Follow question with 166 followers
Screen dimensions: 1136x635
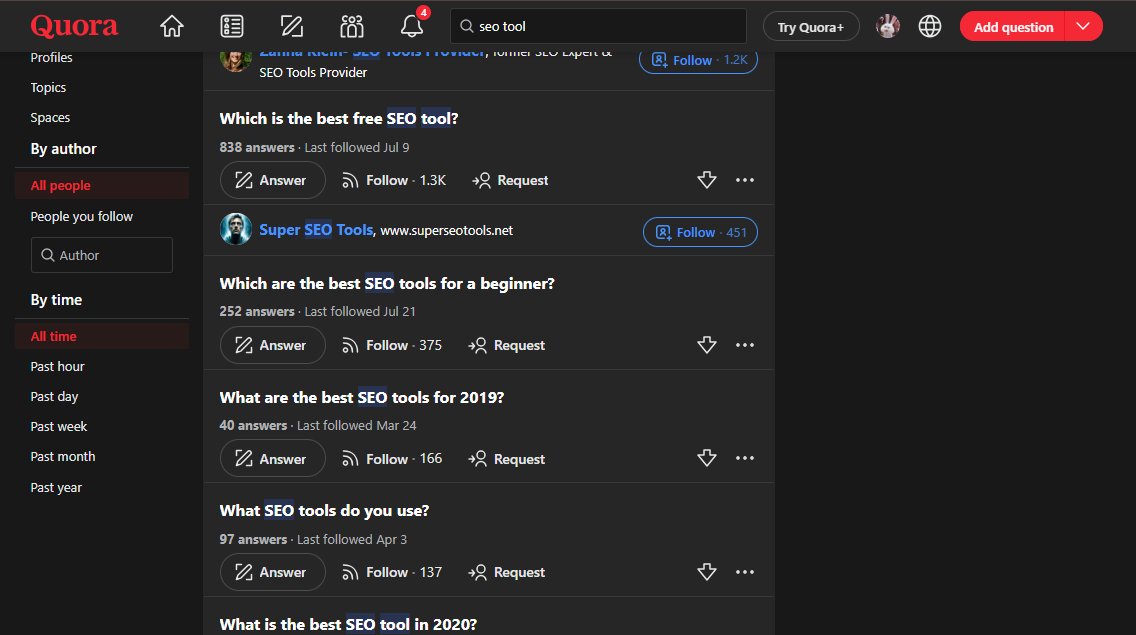coord(392,458)
